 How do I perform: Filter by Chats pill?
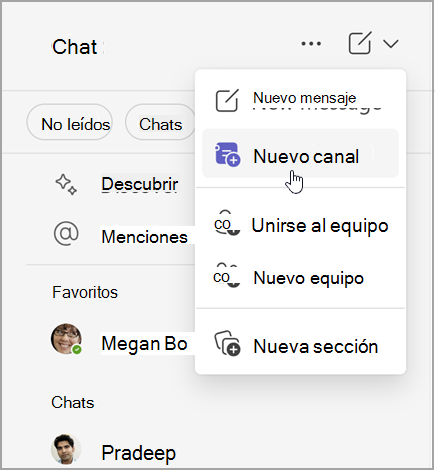[x=160, y=122]
